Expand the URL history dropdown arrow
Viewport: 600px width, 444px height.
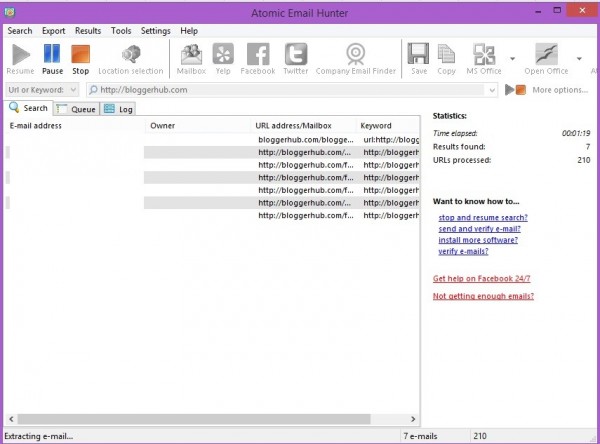492,90
